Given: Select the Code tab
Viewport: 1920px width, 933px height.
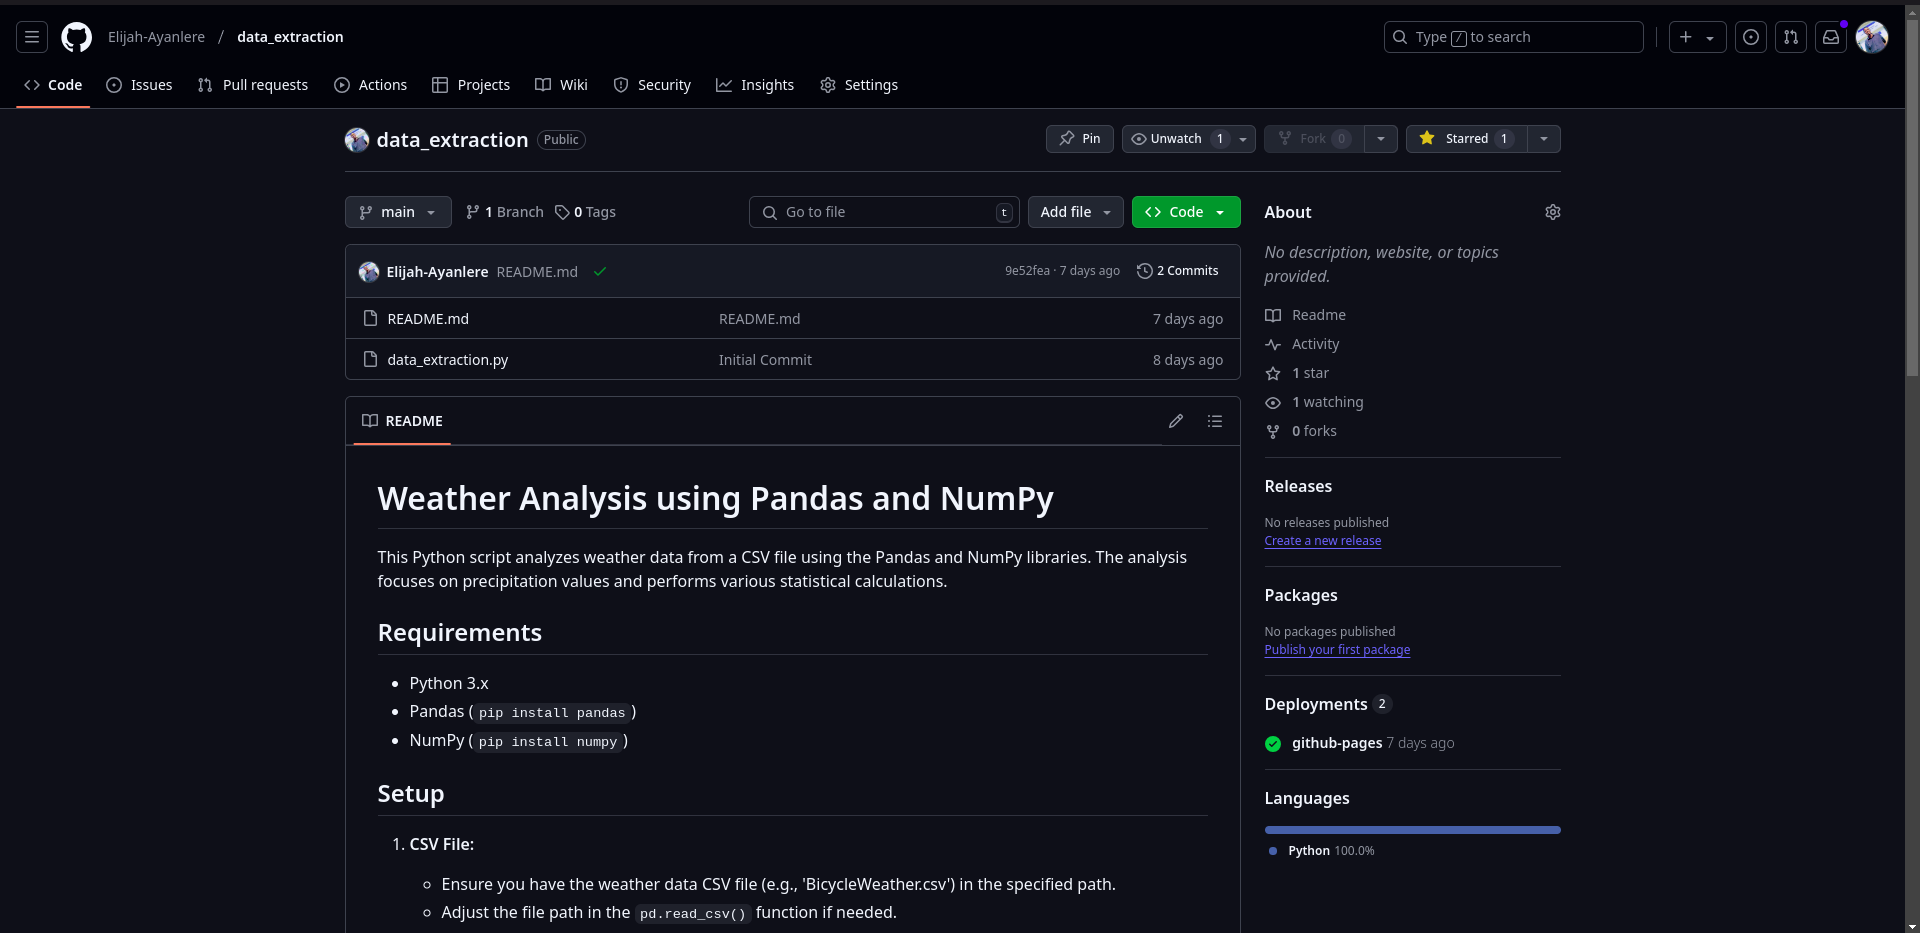Looking at the screenshot, I should [x=53, y=85].
